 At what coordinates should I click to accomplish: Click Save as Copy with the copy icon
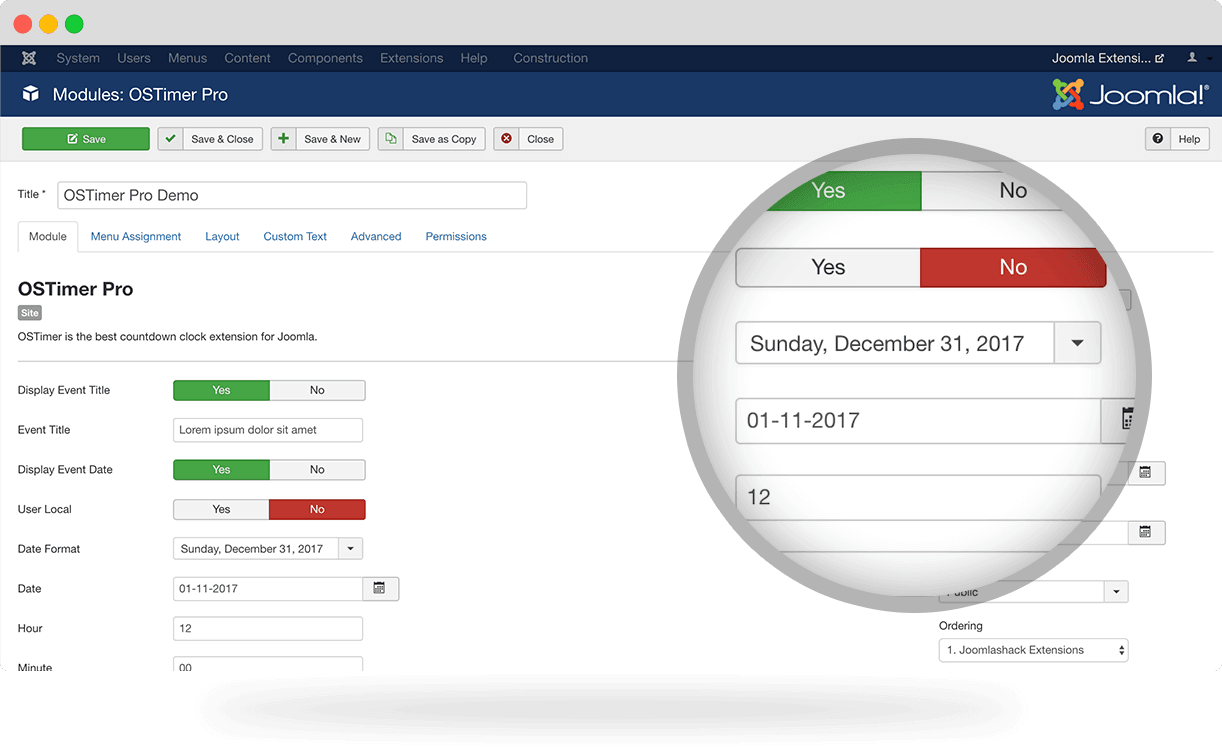(x=432, y=139)
